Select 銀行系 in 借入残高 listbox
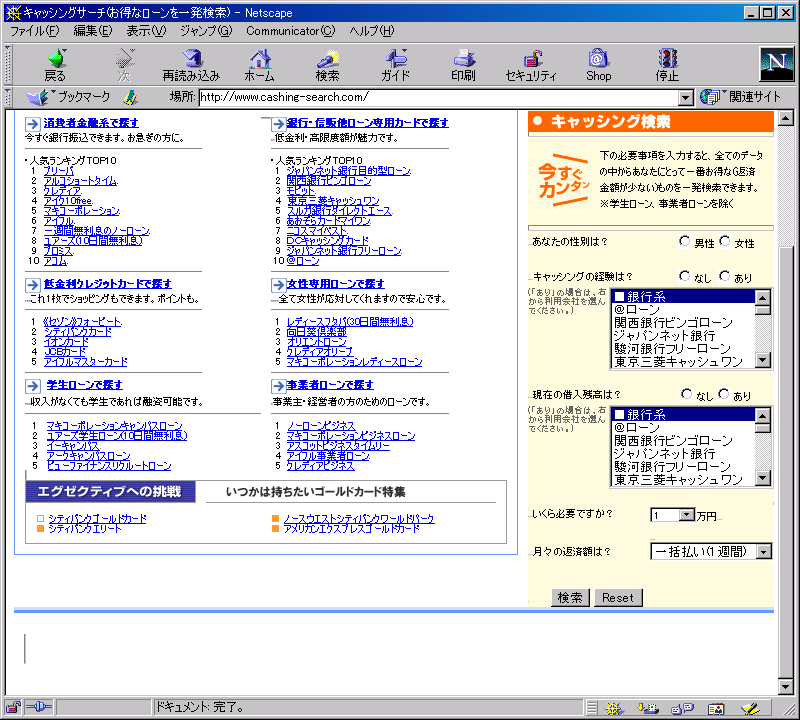This screenshot has width=800, height=720. point(683,415)
